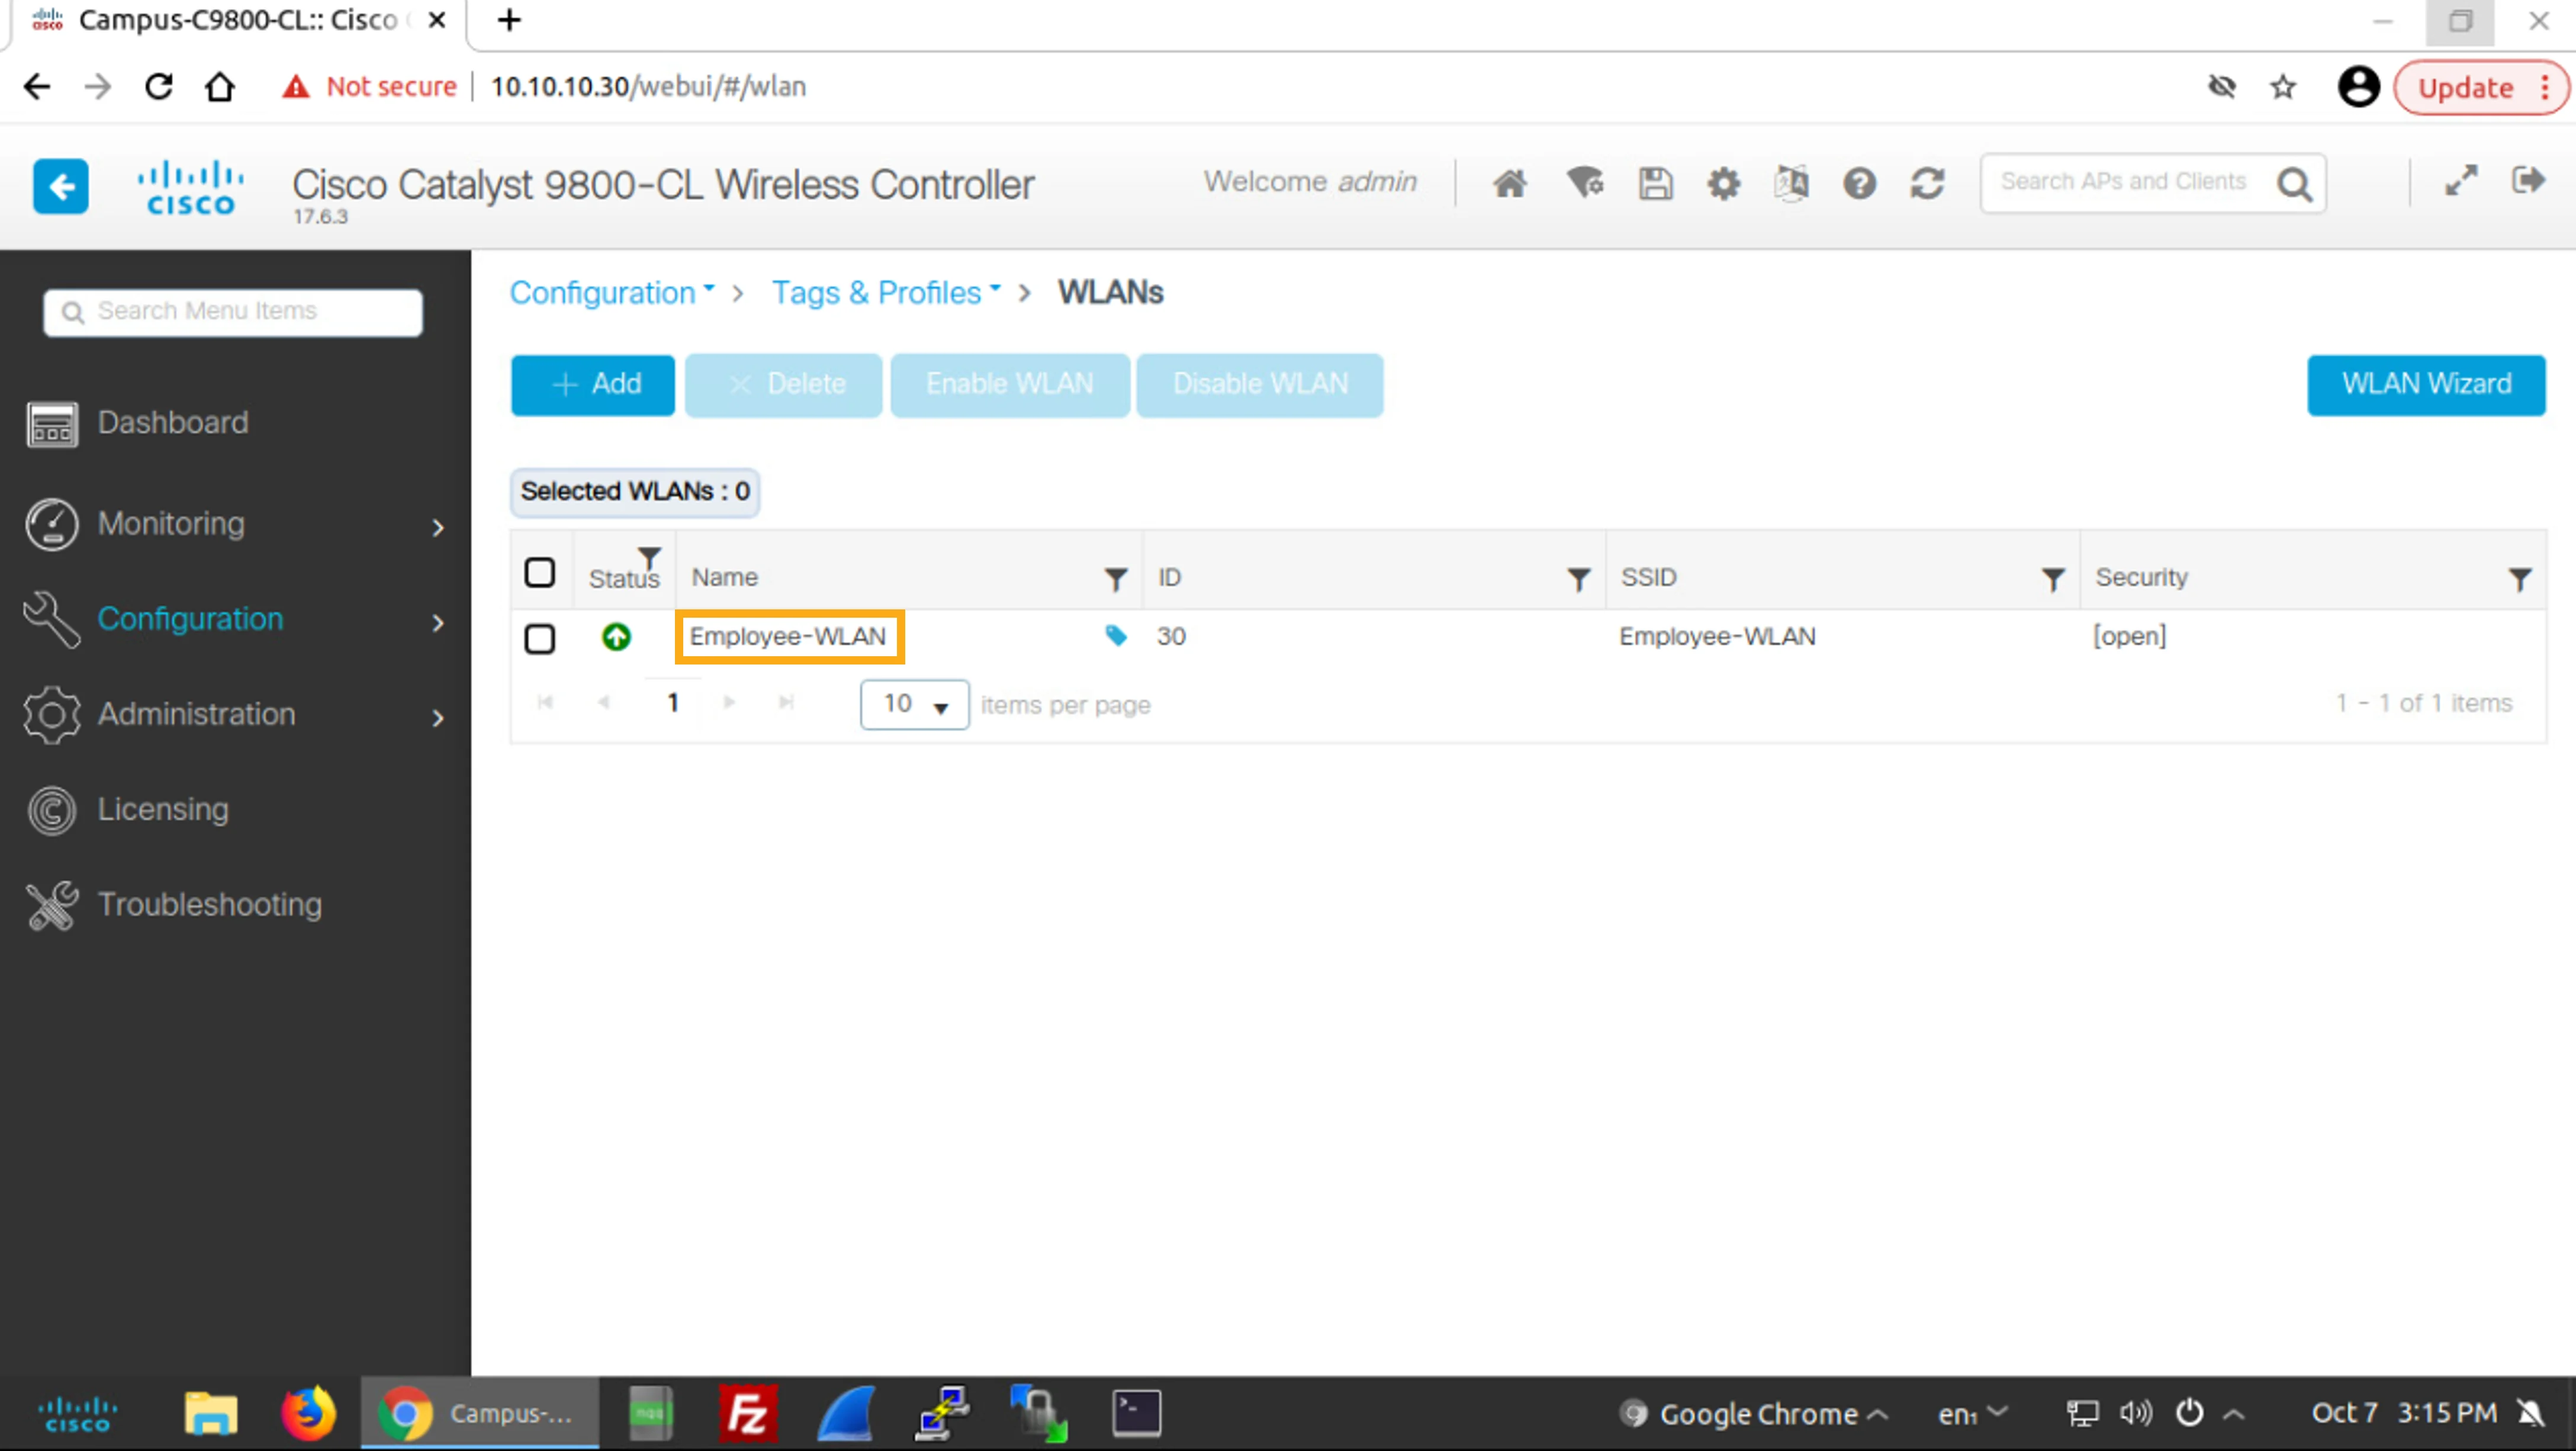The width and height of the screenshot is (2576, 1451).
Task: Click the Home icon in the controller header
Action: (1510, 183)
